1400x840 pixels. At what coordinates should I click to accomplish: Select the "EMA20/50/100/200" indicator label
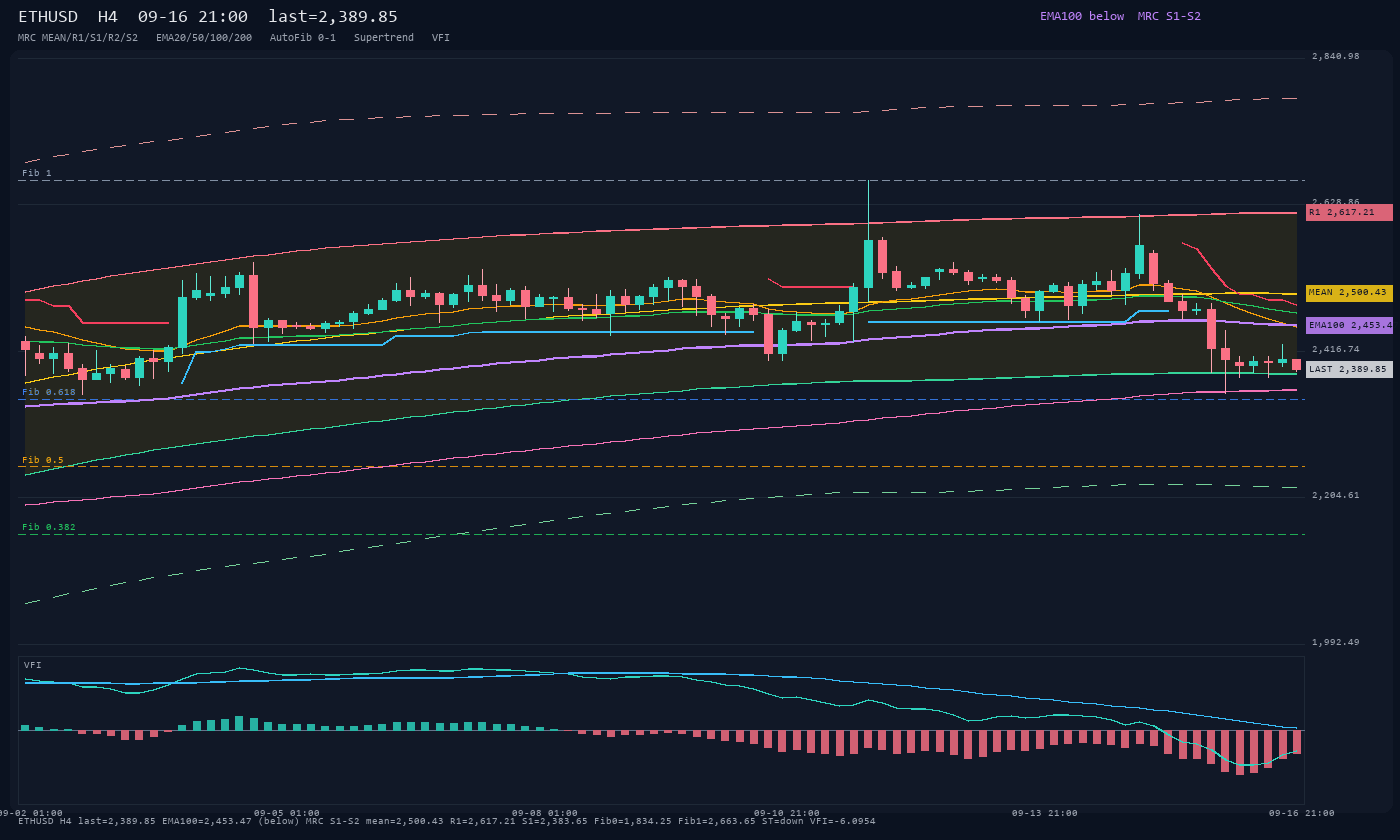204,38
